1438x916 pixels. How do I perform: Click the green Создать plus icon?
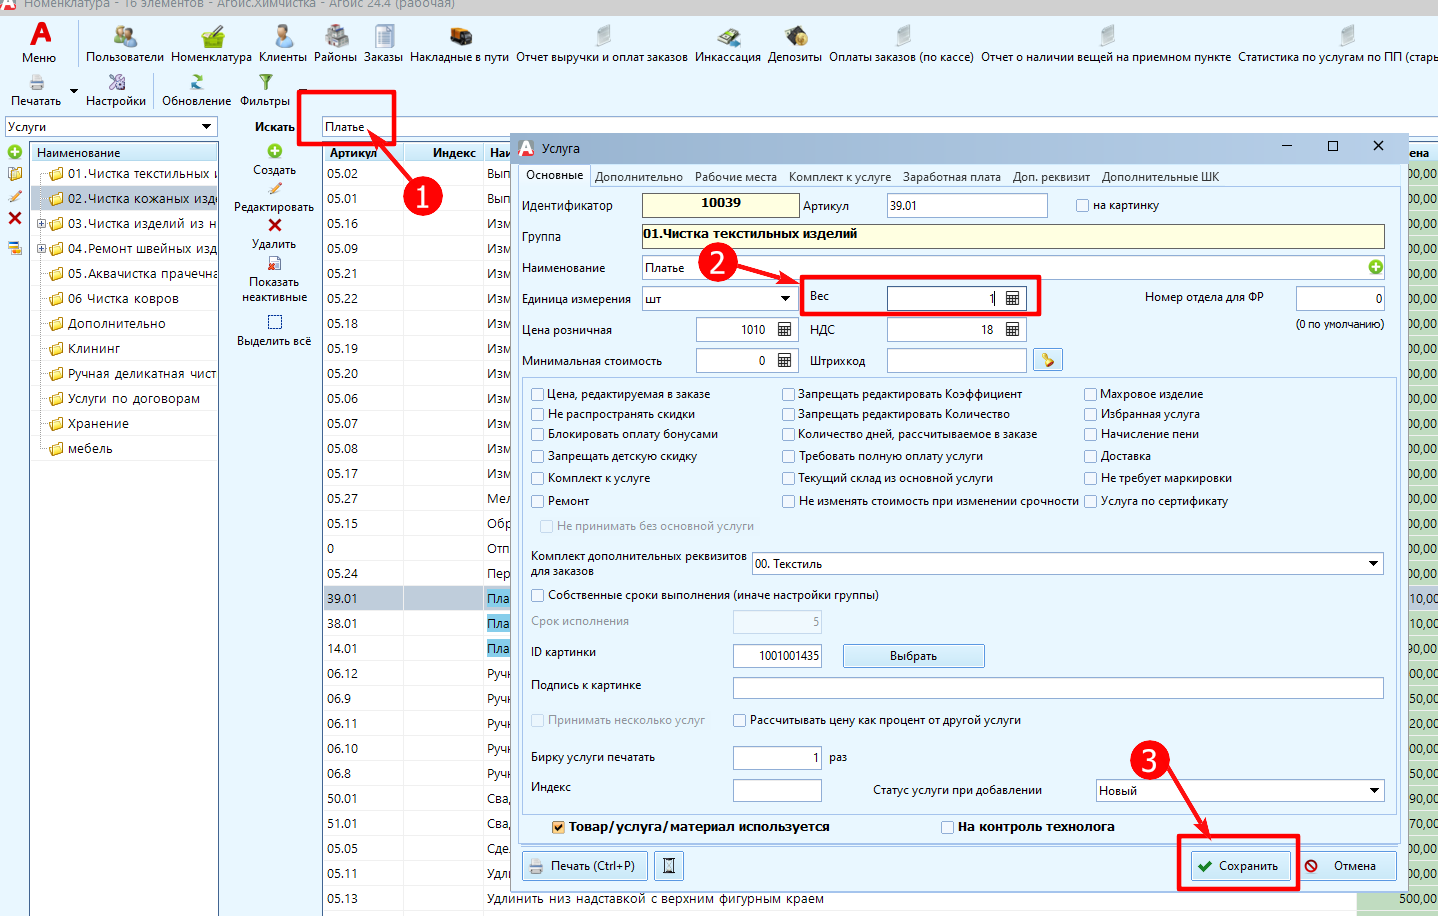[x=274, y=151]
